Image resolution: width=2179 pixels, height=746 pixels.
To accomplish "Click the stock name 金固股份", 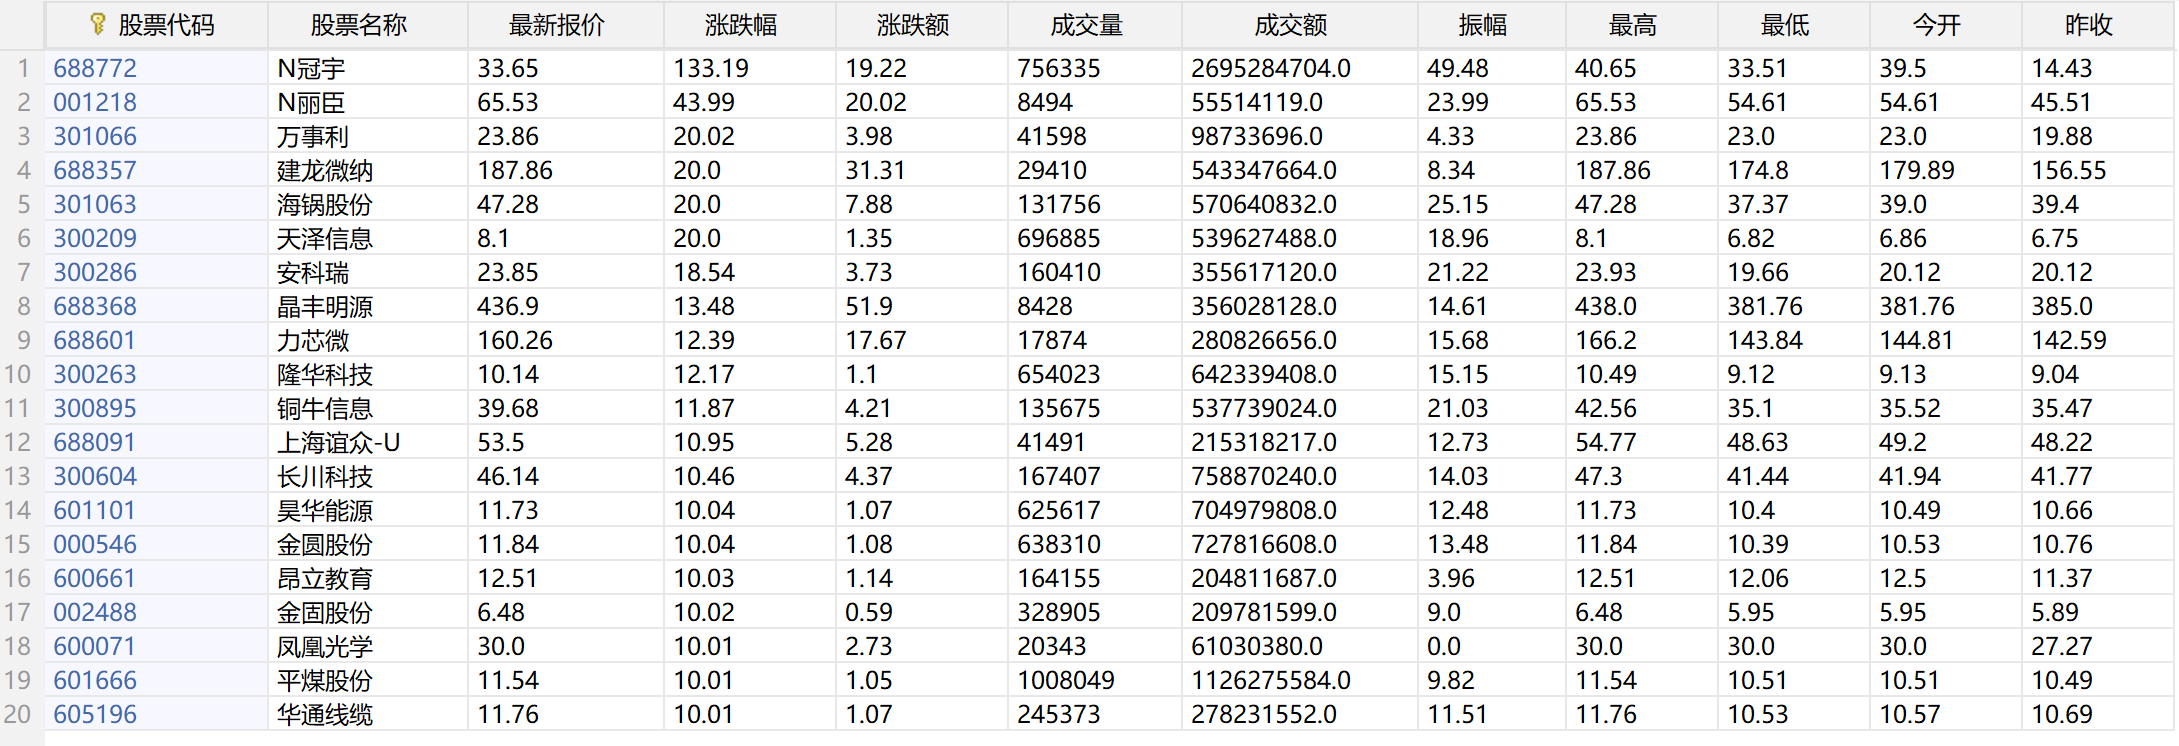I will 325,612.
